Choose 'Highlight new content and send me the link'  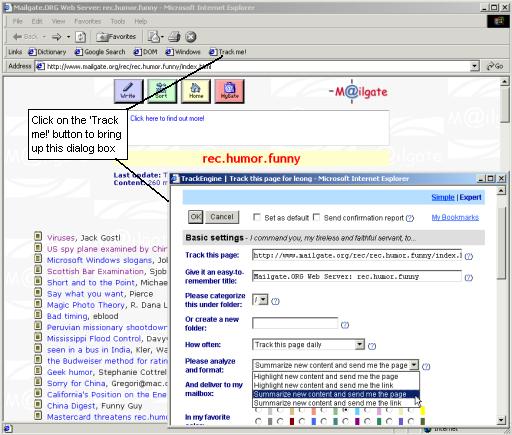[x=336, y=385]
